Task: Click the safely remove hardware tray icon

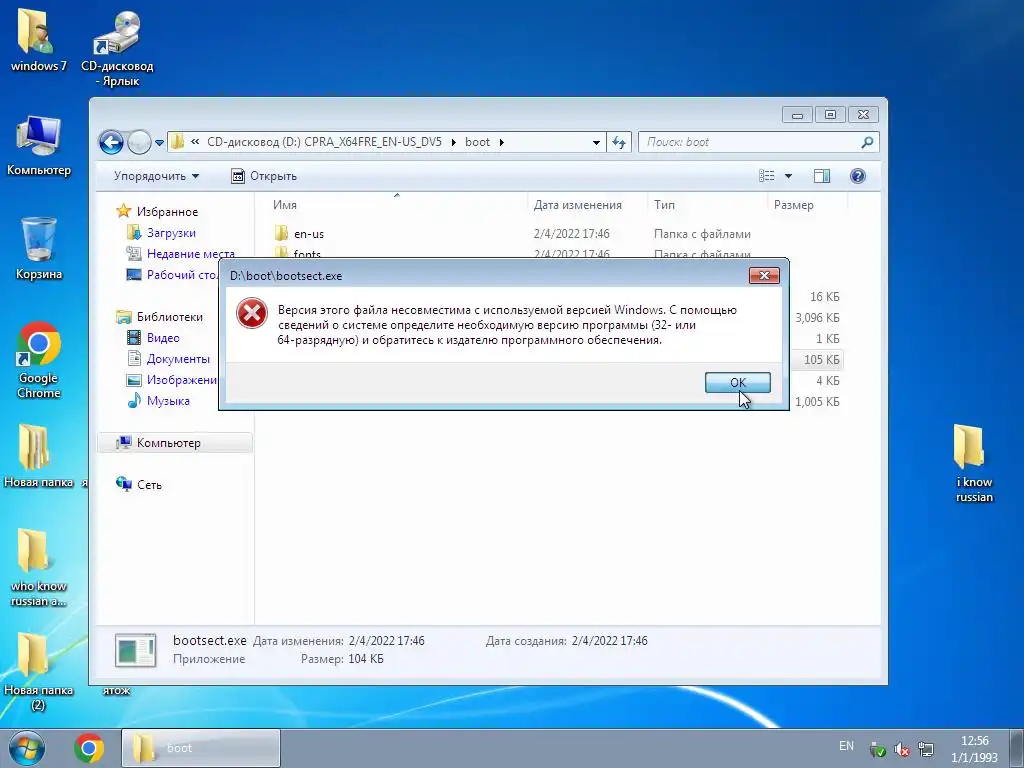Action: (878, 750)
